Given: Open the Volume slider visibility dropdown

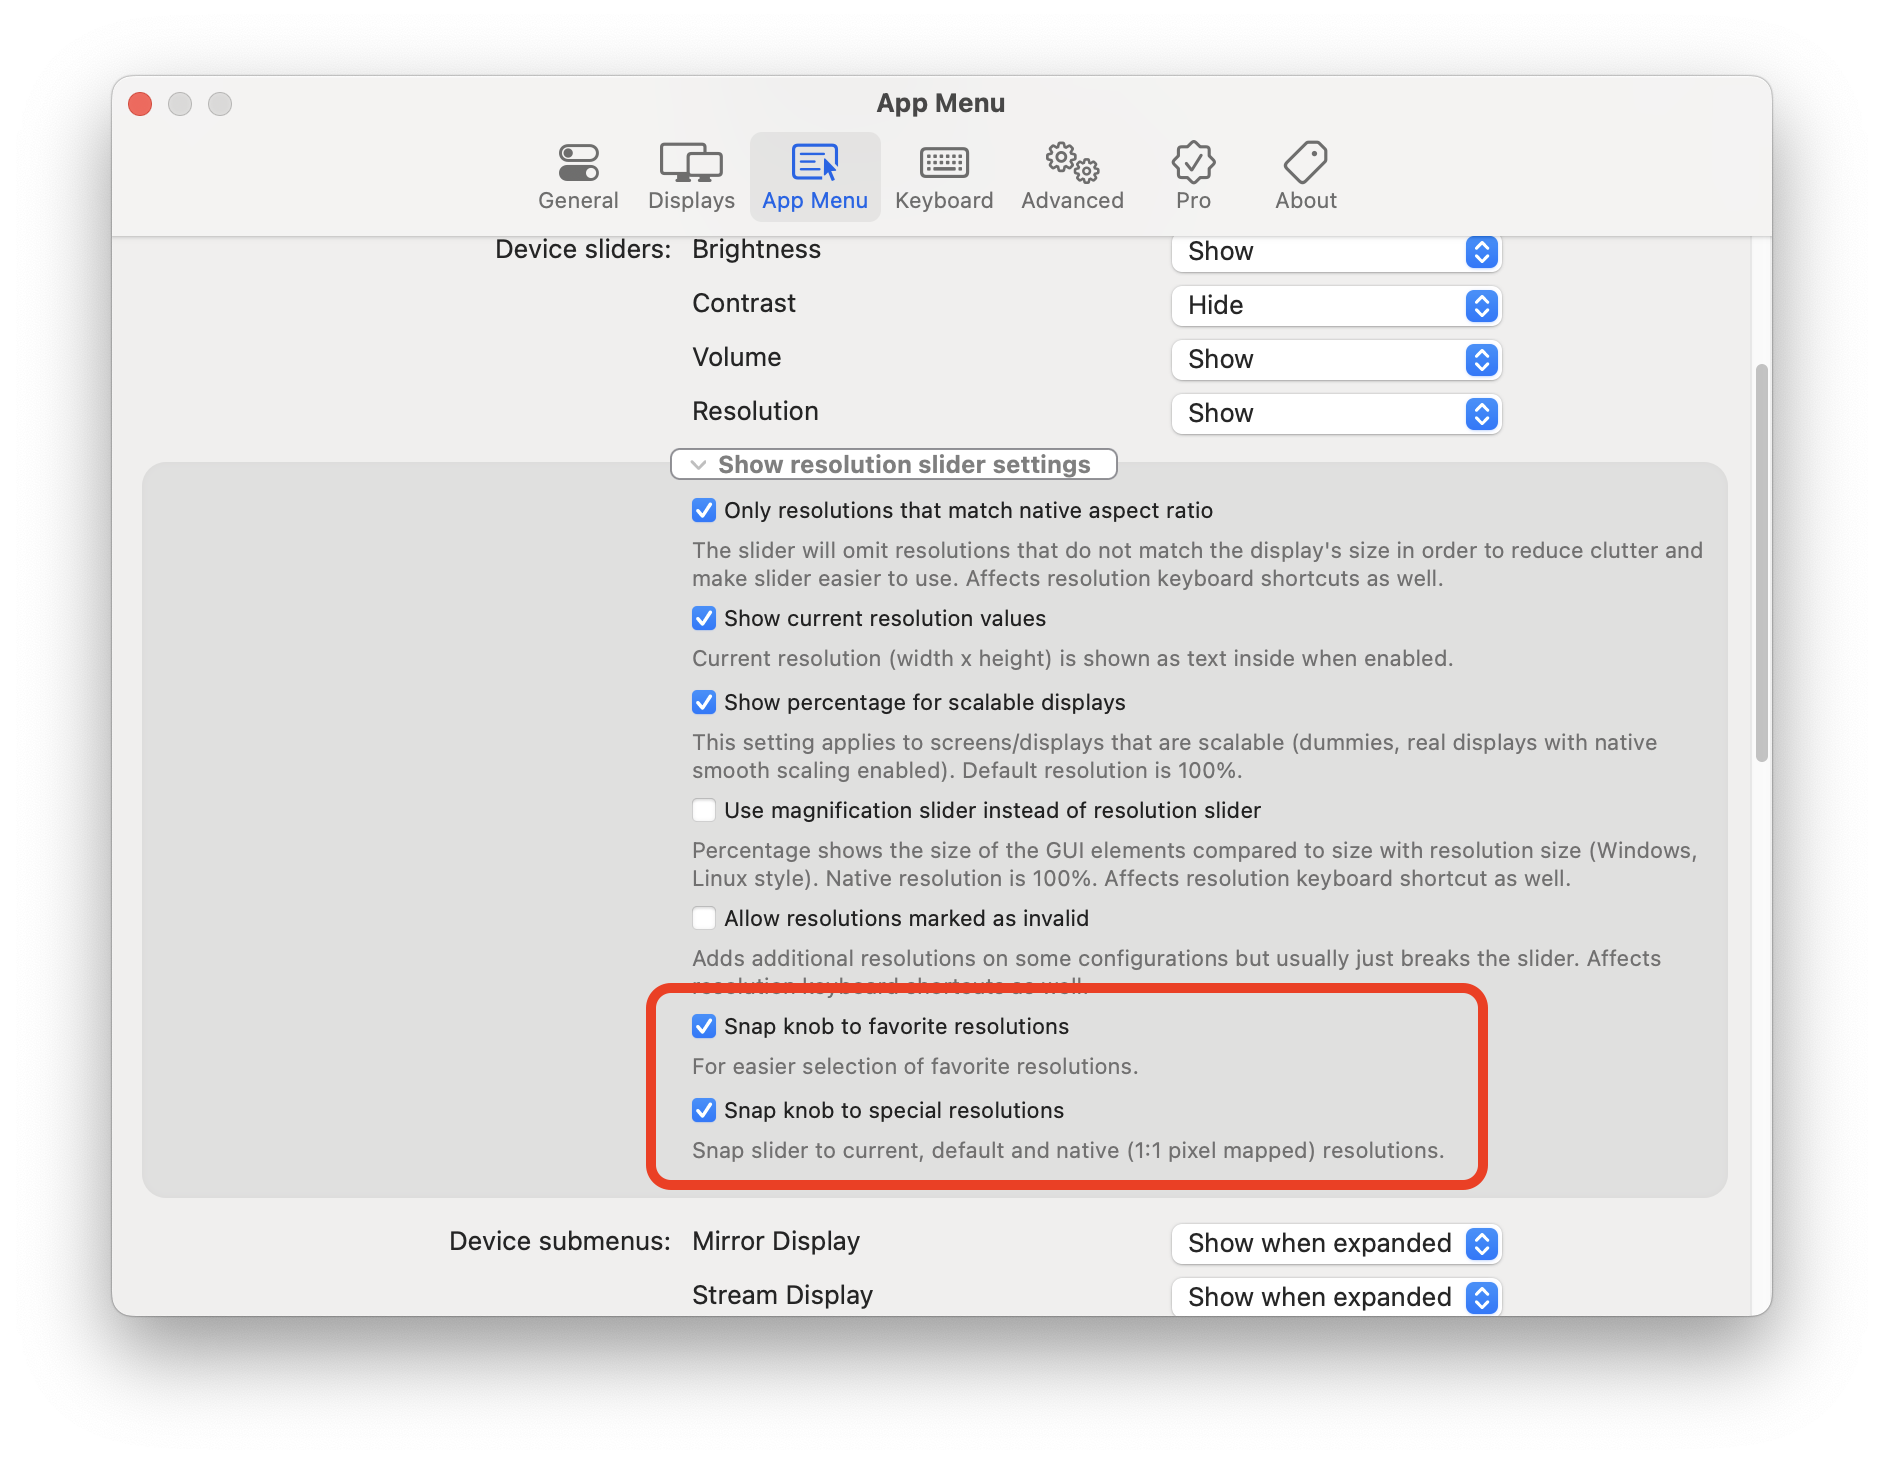Looking at the screenshot, I should click(x=1336, y=360).
